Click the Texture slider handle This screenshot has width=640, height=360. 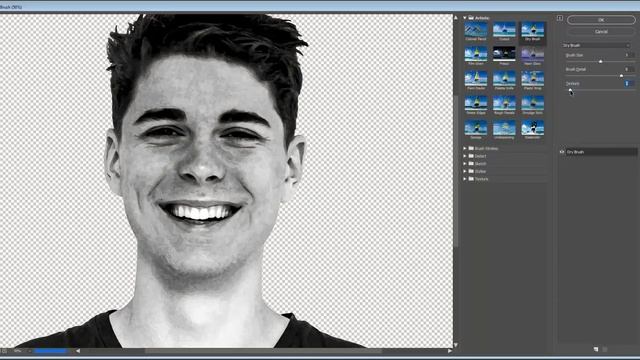570,90
